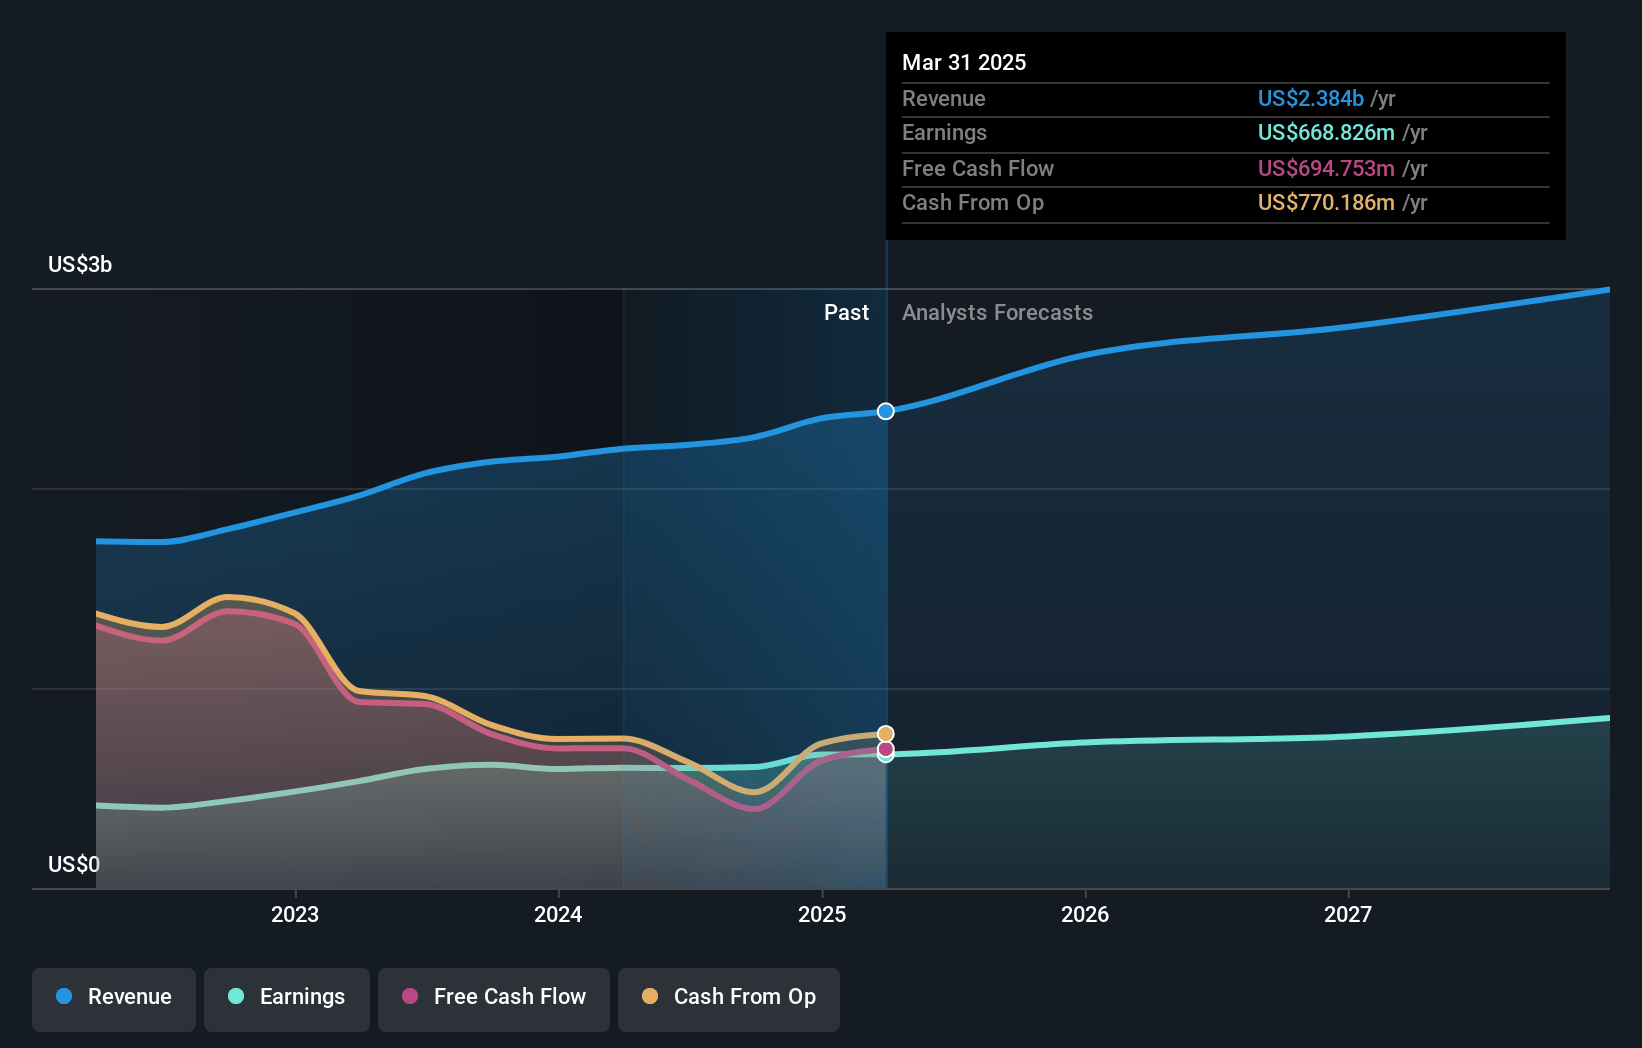The height and width of the screenshot is (1048, 1642).
Task: Click the US$3b y-axis label
Action: pyautogui.click(x=80, y=264)
